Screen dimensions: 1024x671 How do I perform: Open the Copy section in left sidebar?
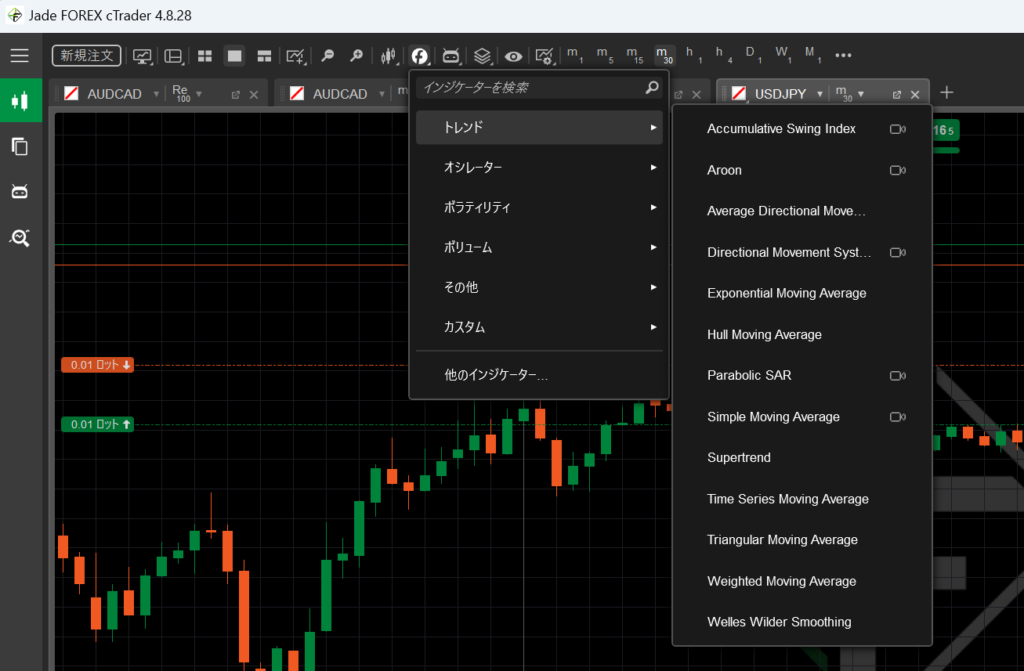(x=20, y=147)
